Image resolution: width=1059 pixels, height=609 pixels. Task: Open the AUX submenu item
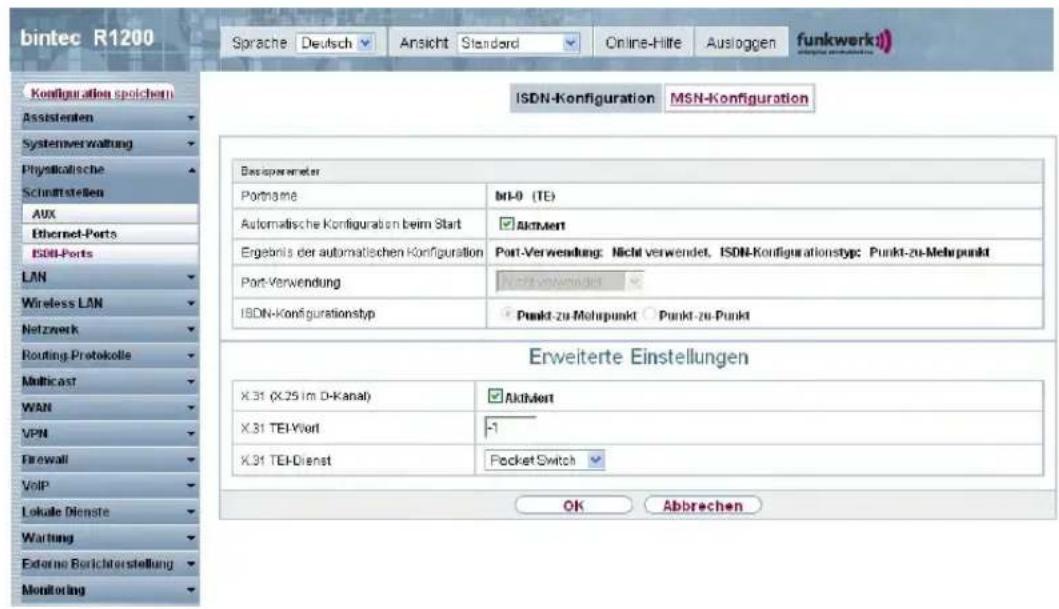[x=111, y=214]
